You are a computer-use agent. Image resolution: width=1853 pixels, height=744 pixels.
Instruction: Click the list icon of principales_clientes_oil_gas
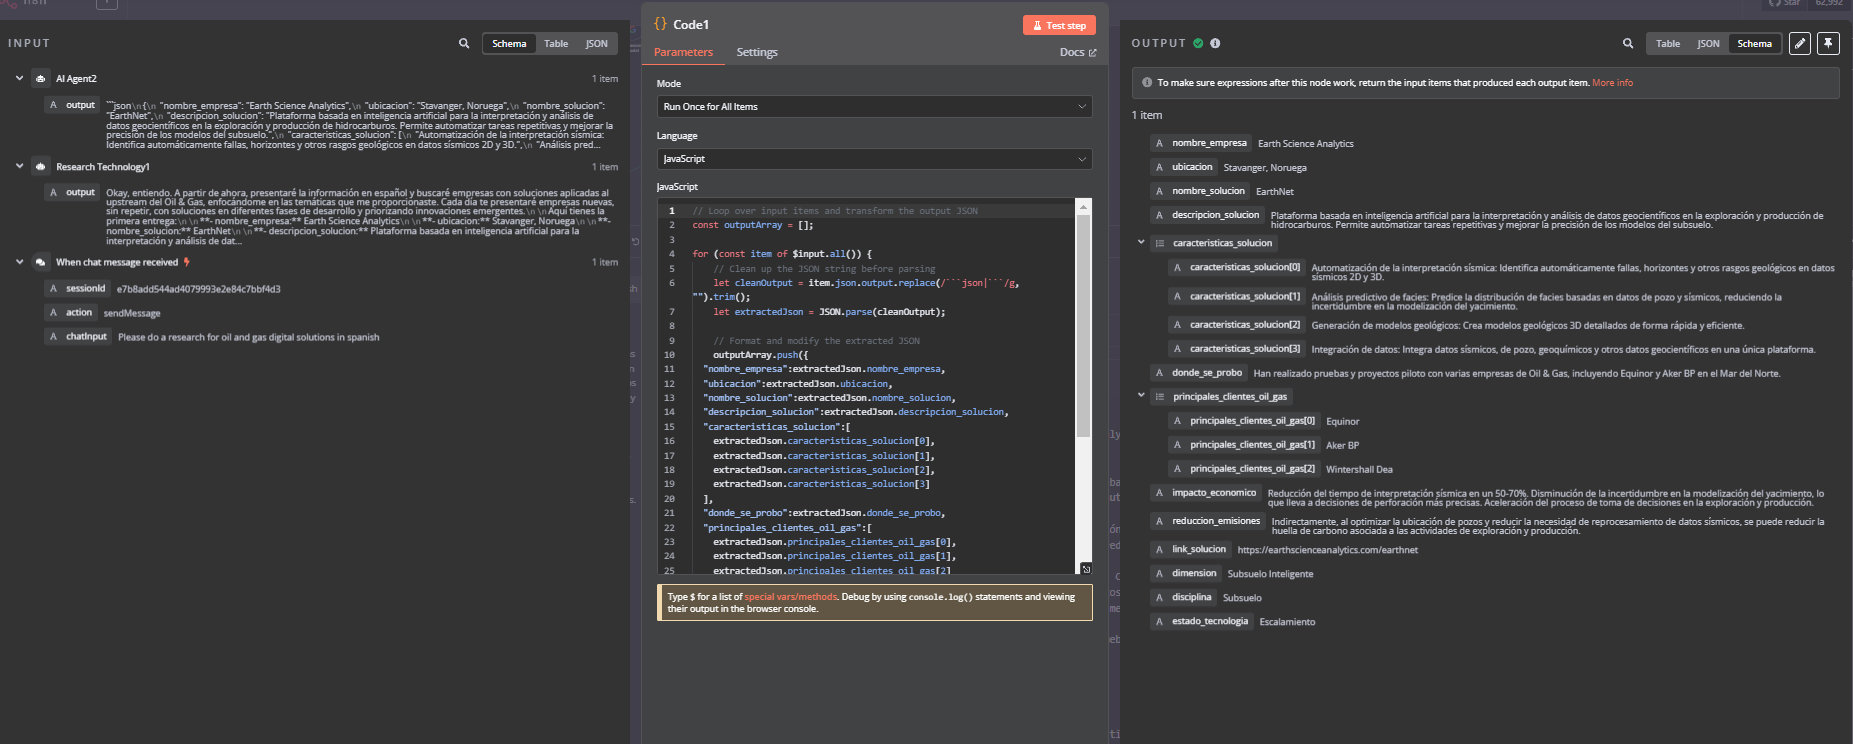pyautogui.click(x=1159, y=397)
